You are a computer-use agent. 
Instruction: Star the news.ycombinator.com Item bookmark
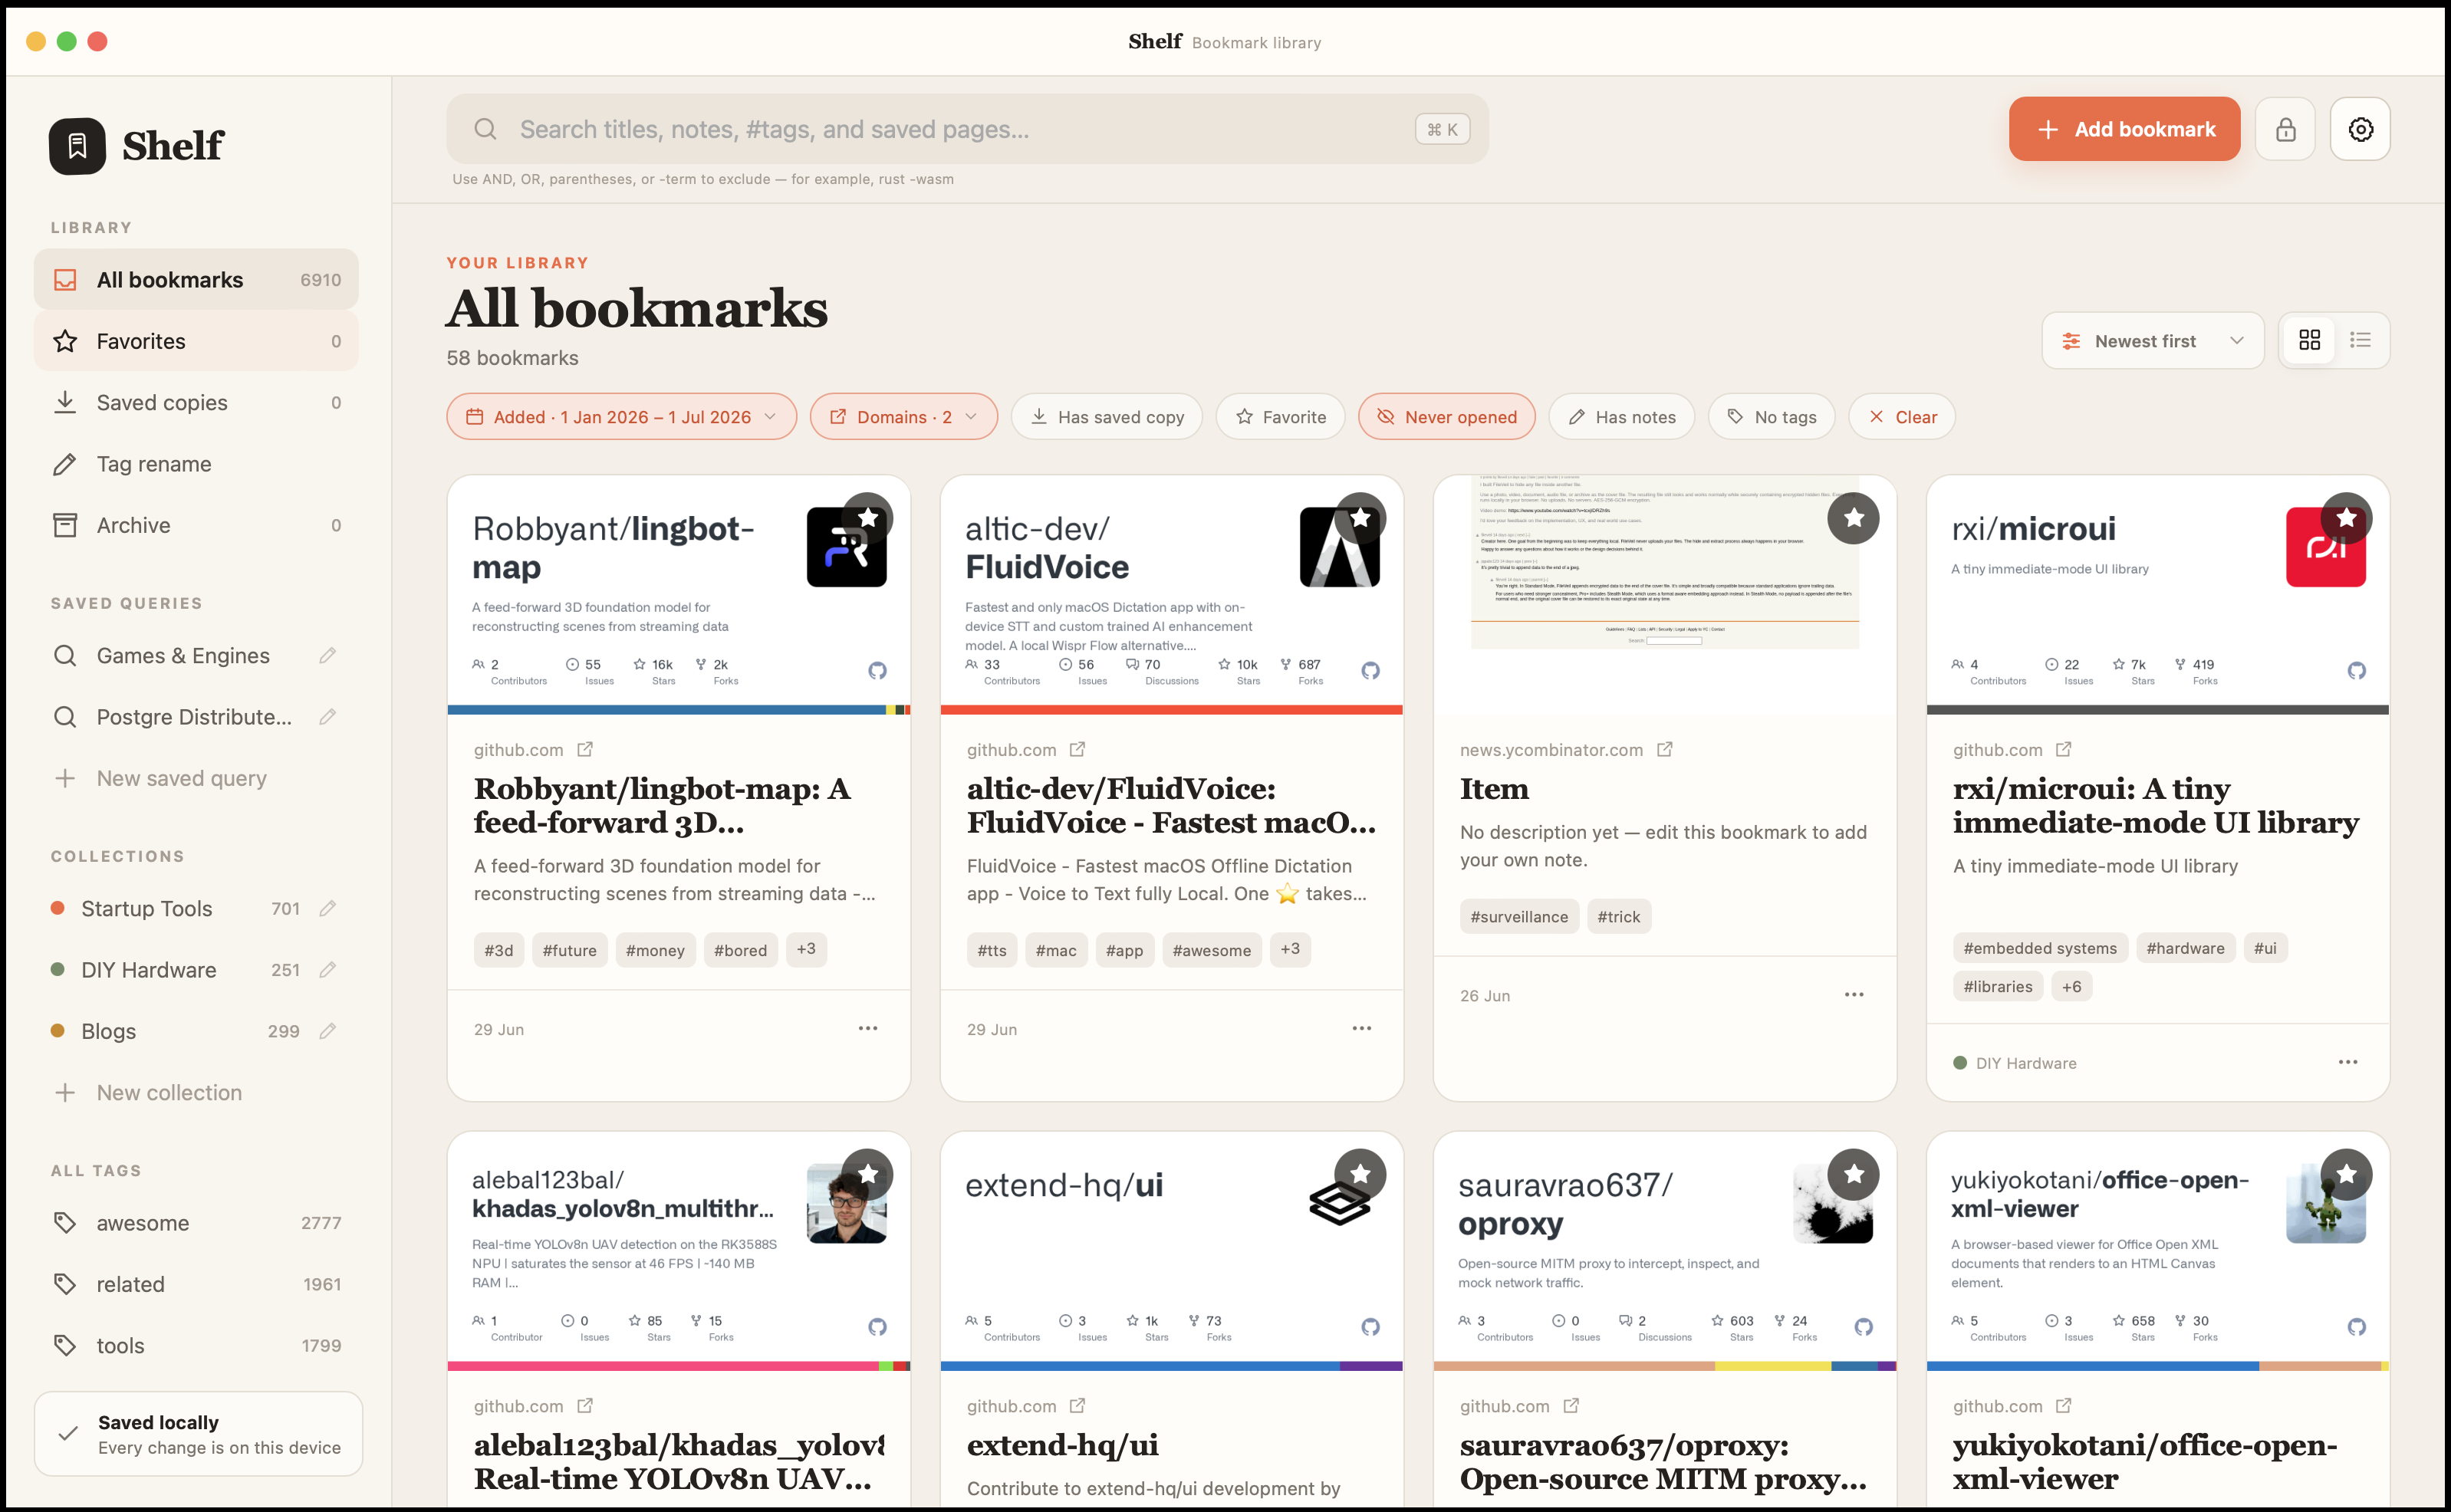(x=1853, y=518)
